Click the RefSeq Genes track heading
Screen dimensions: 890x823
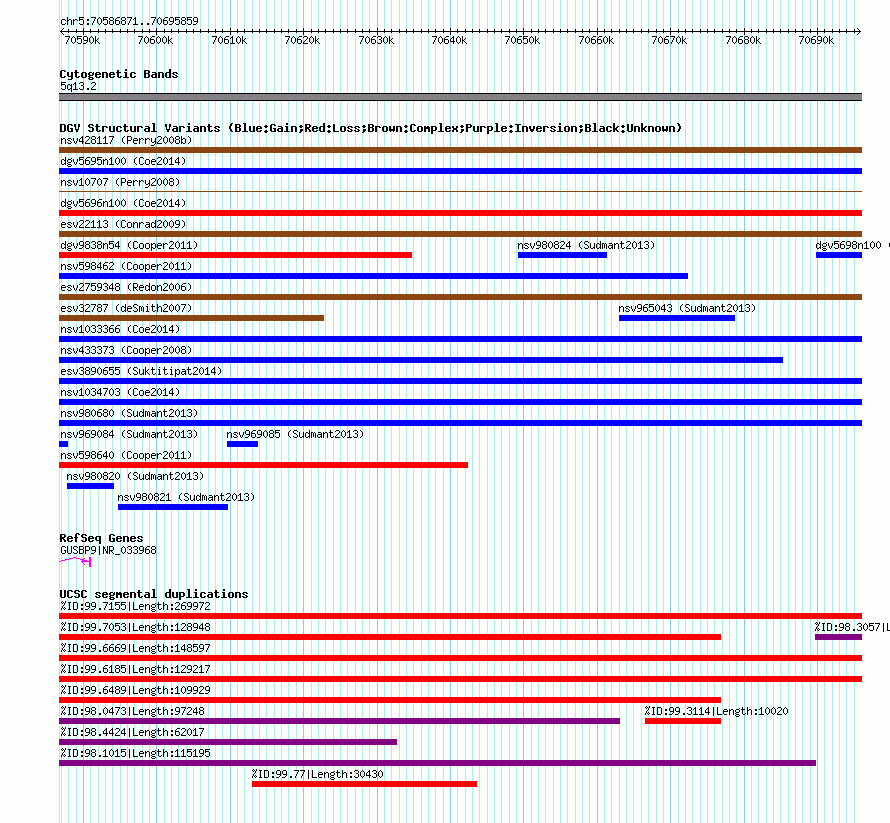point(101,538)
